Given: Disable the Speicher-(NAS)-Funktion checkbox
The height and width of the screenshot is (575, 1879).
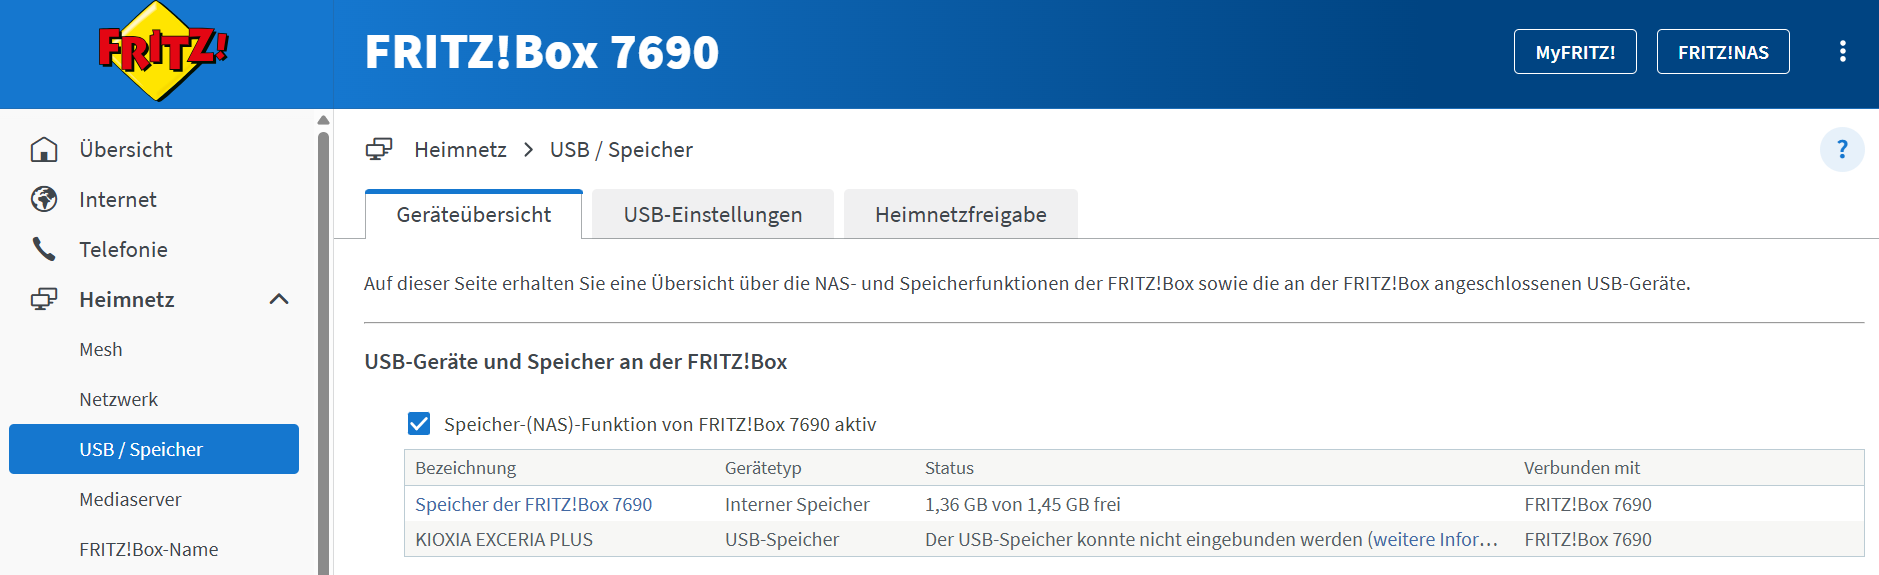Looking at the screenshot, I should [419, 424].
